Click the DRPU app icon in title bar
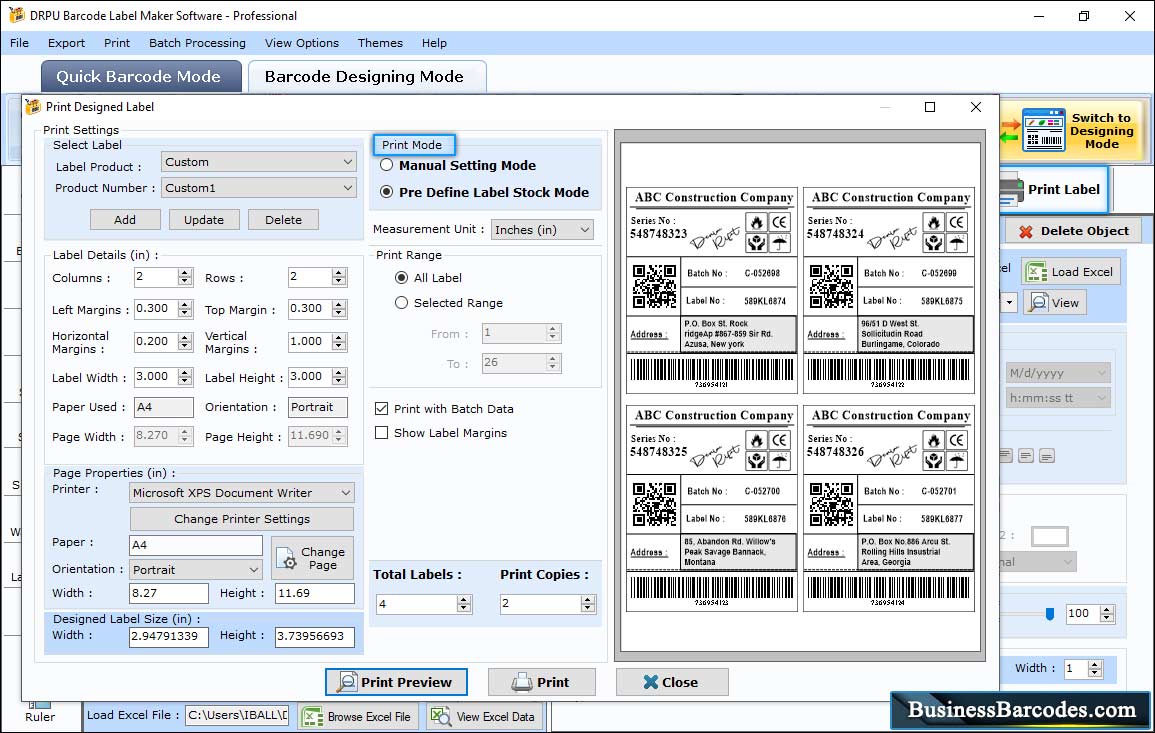1155x733 pixels. [16, 15]
